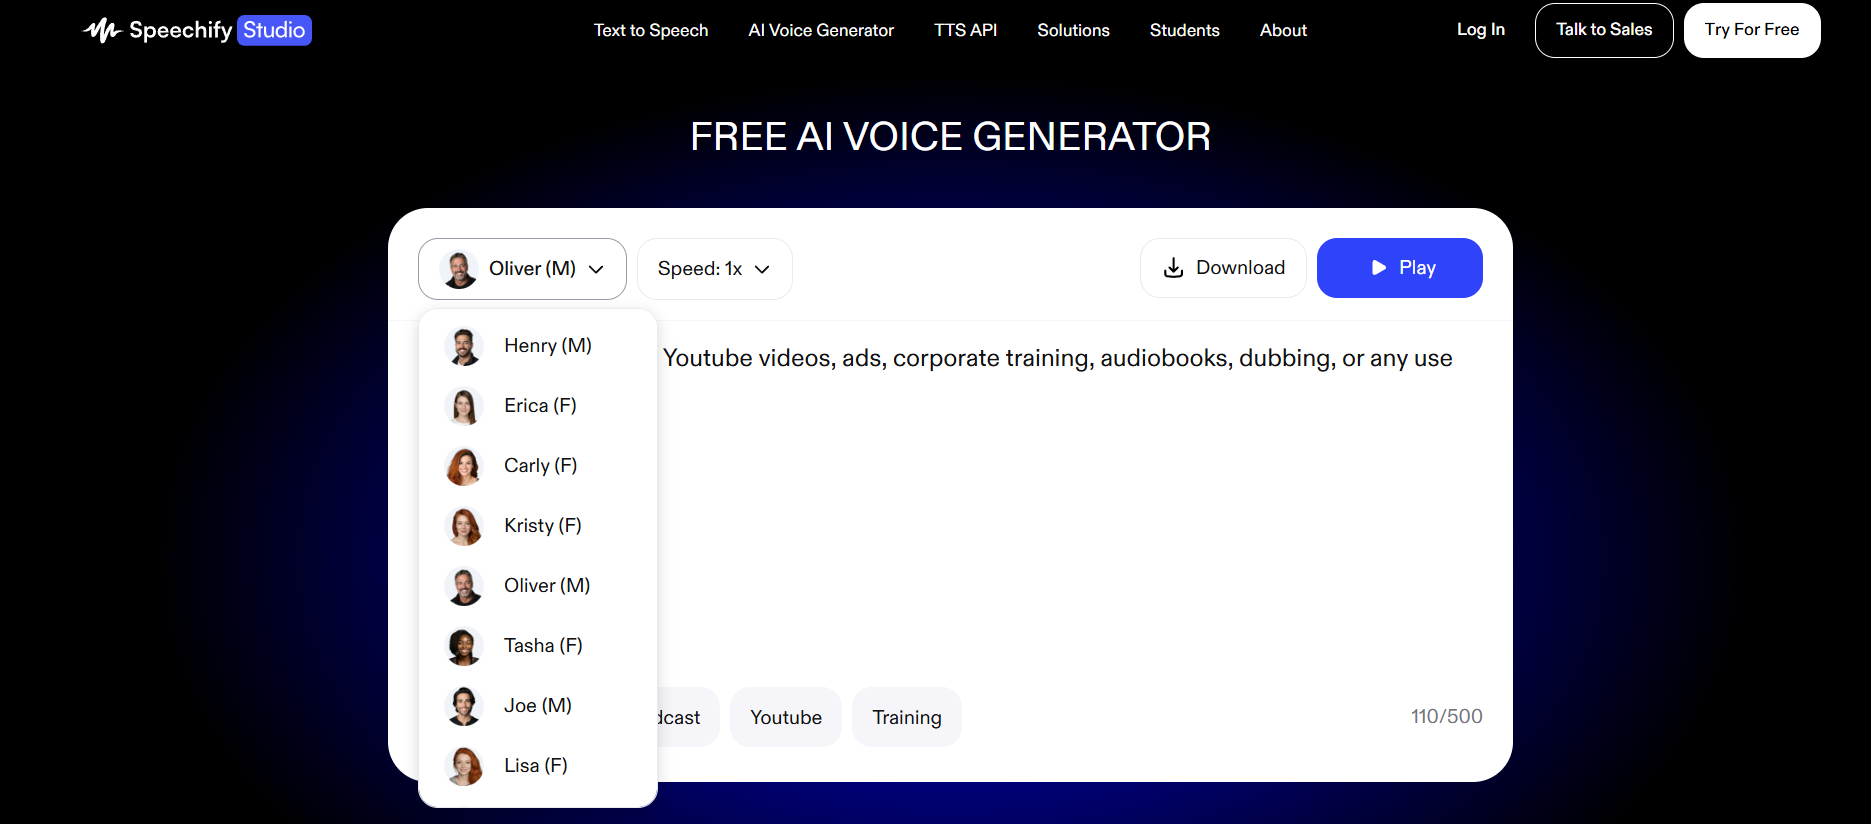The height and width of the screenshot is (824, 1871).
Task: Open the Speed: 1x dropdown
Action: click(x=715, y=269)
